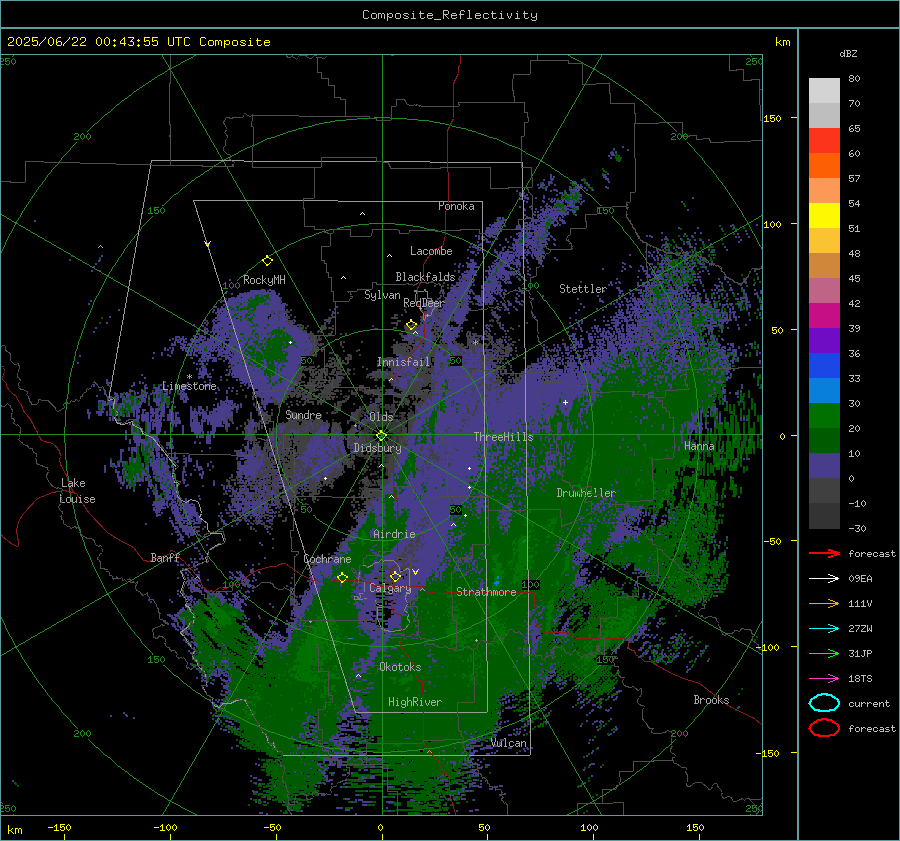This screenshot has height=841, width=900.
Task: Click the Strathmore label
Action: pyautogui.click(x=486, y=592)
